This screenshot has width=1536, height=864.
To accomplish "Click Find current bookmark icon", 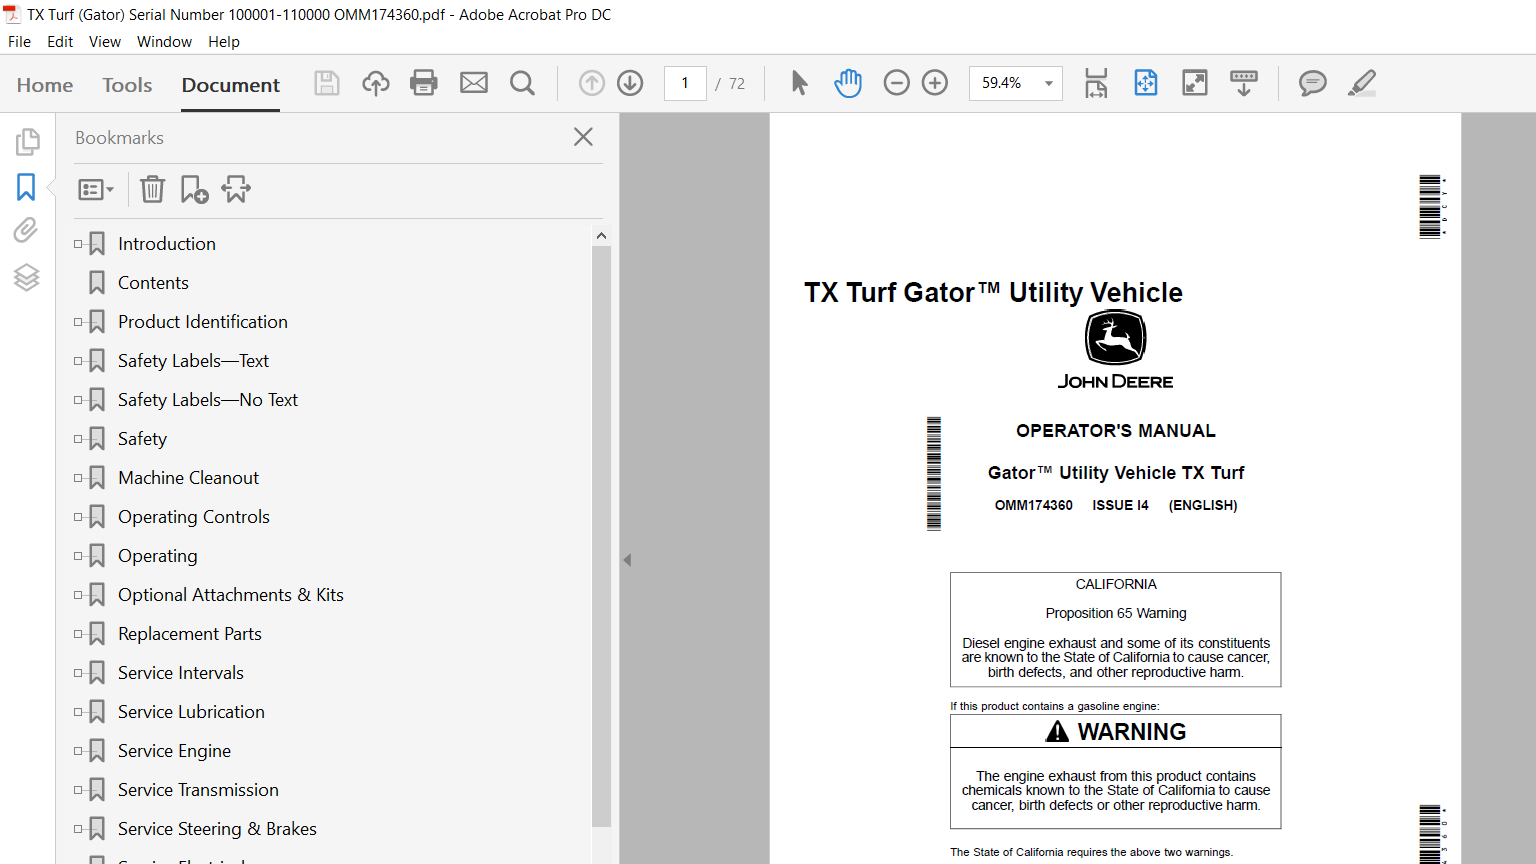I will click(x=237, y=189).
